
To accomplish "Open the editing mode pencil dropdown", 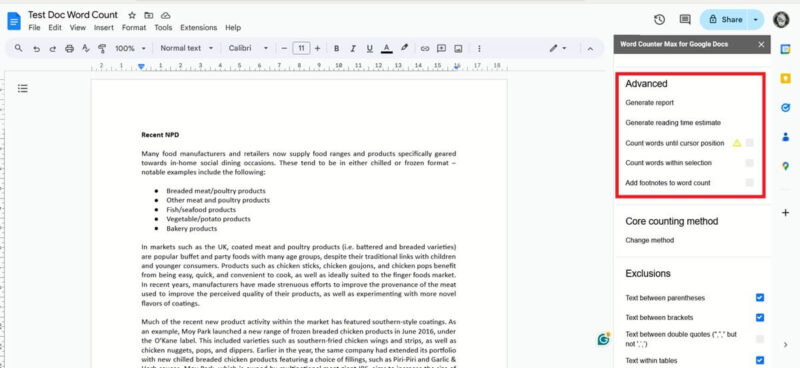I will click(558, 48).
